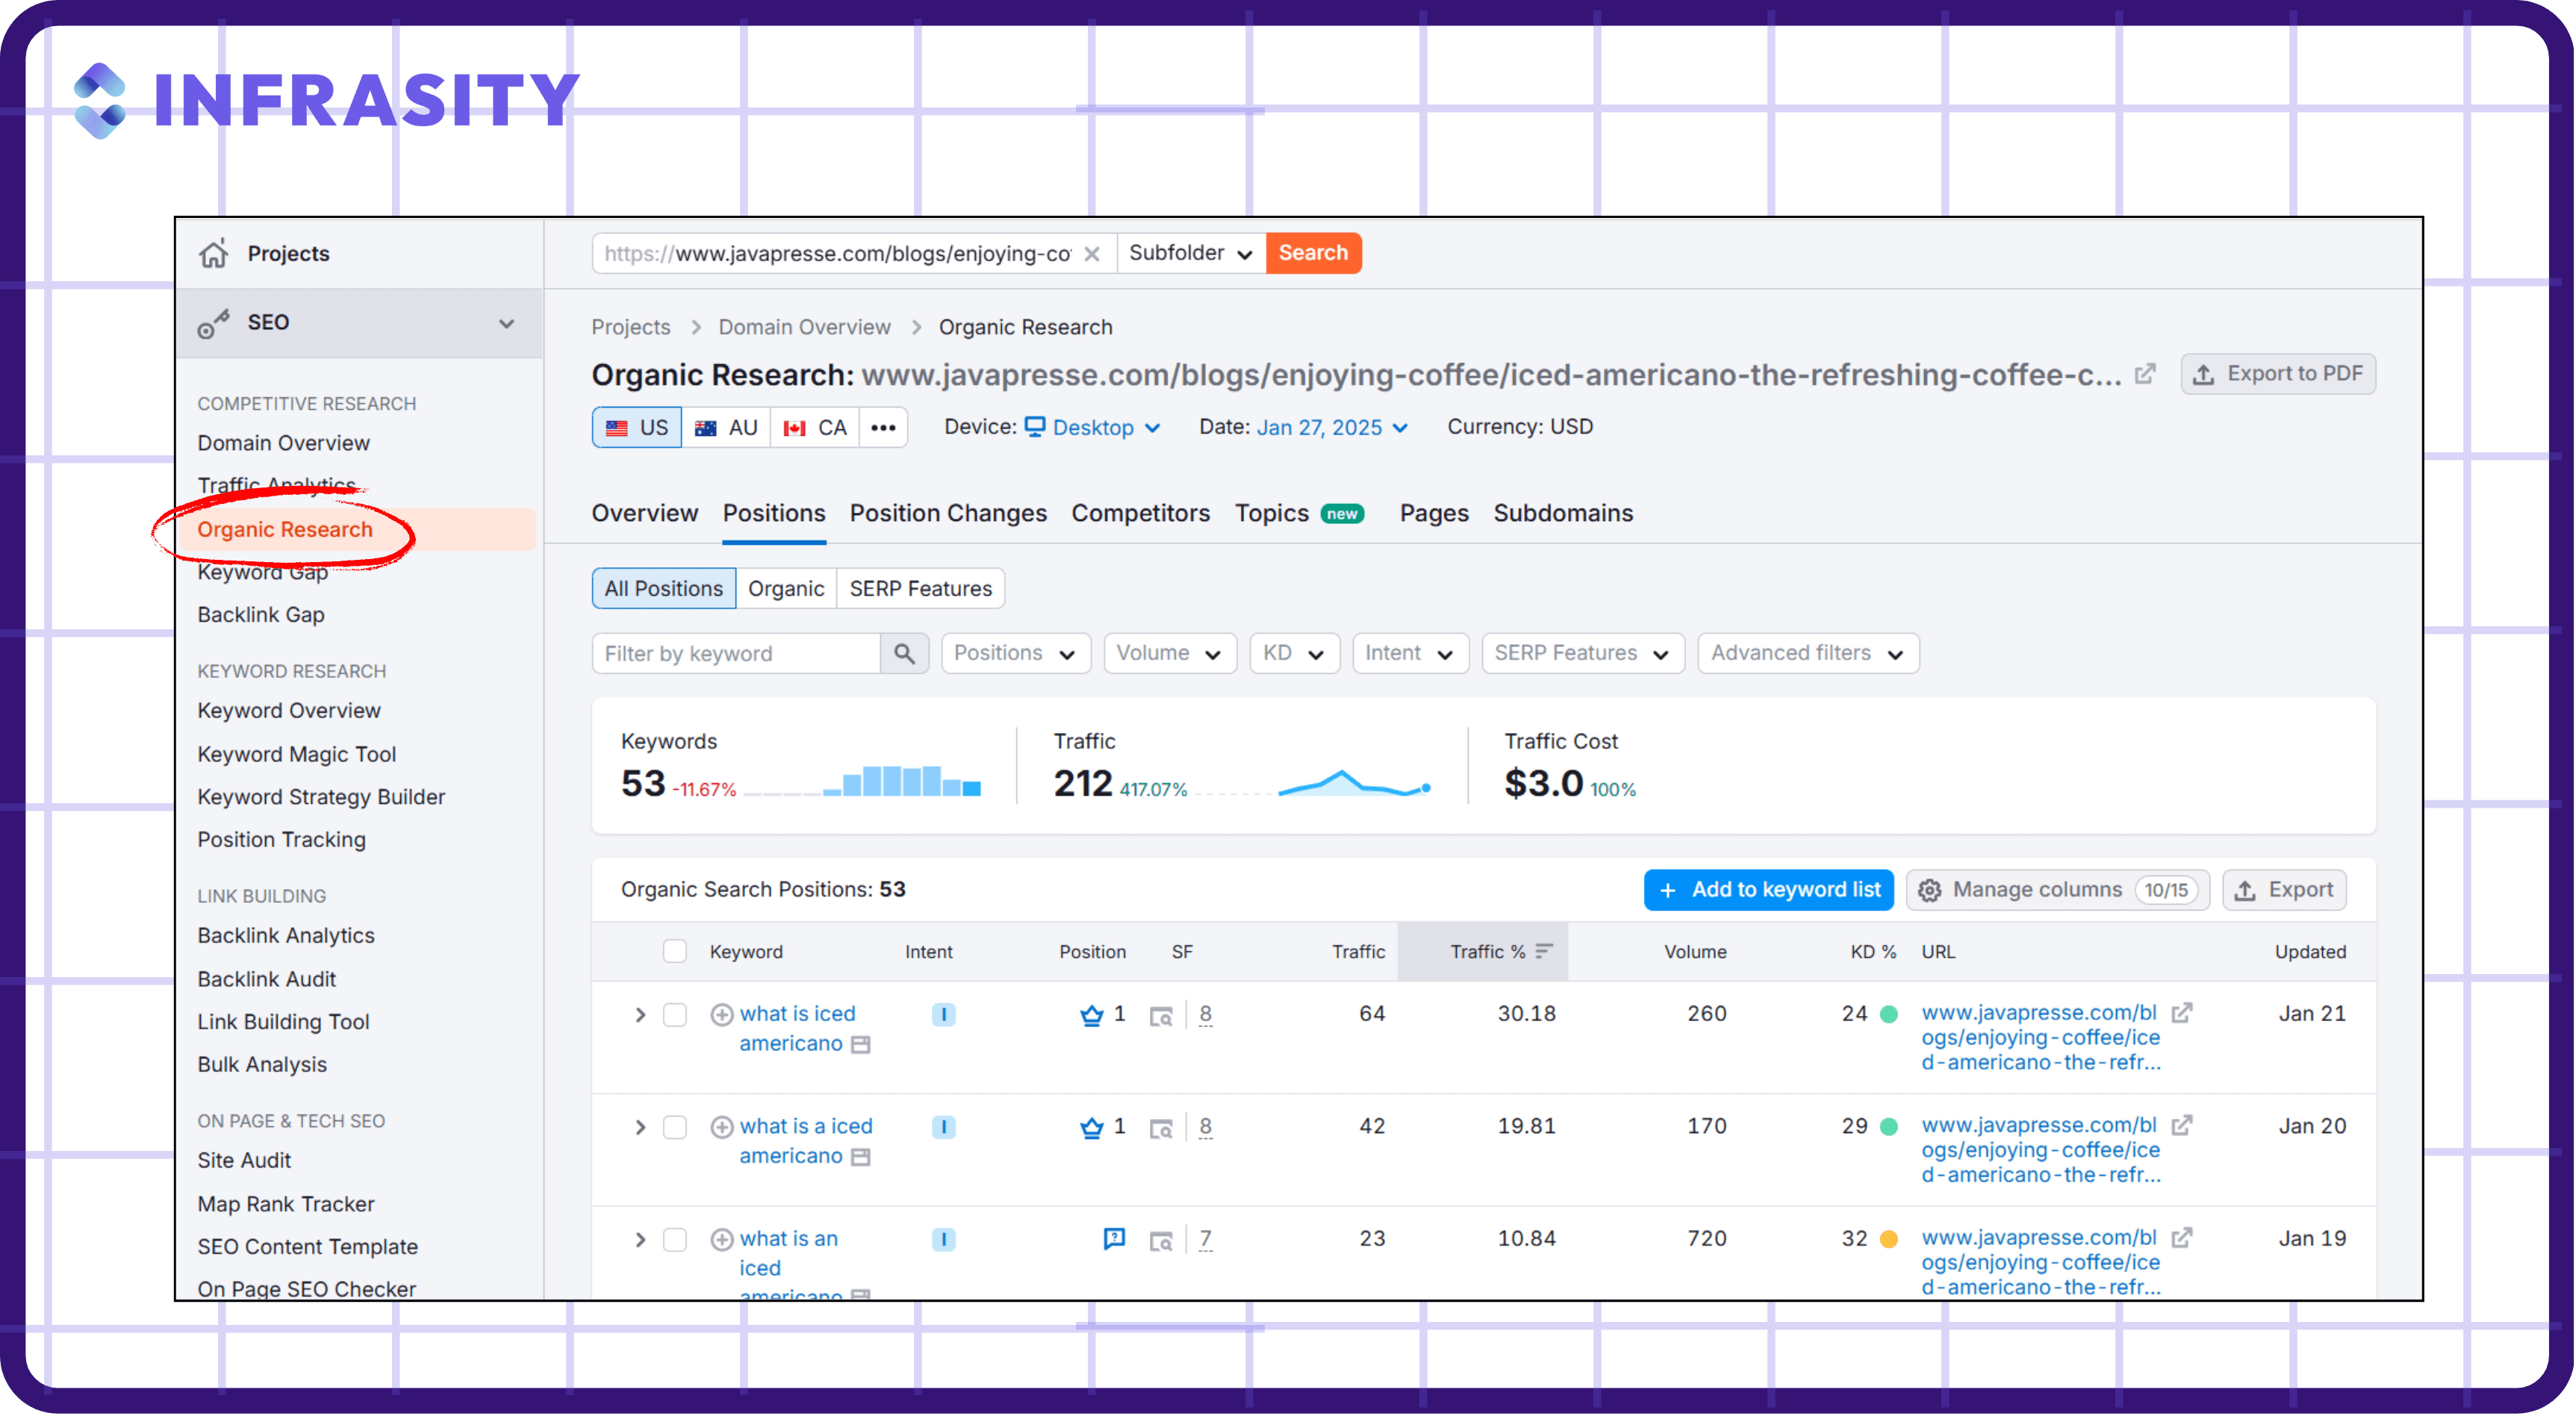This screenshot has height=1416, width=2576.
Task: Select the SERP Features toggle button
Action: click(x=921, y=589)
